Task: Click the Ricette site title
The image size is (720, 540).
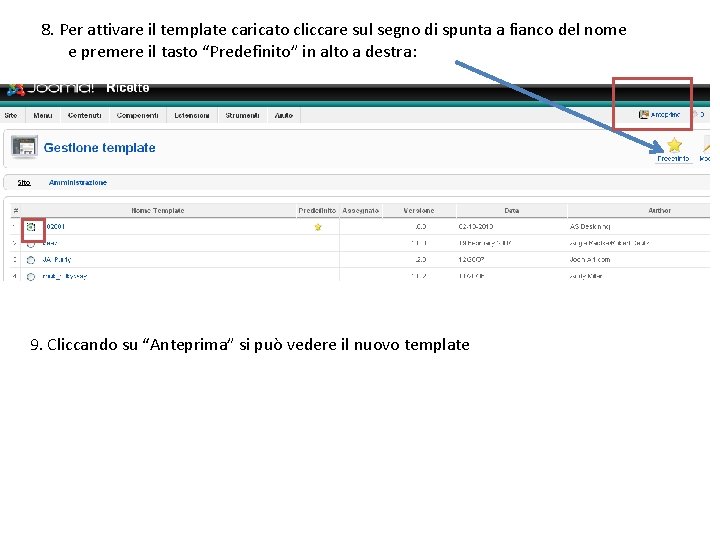Action: 128,88
